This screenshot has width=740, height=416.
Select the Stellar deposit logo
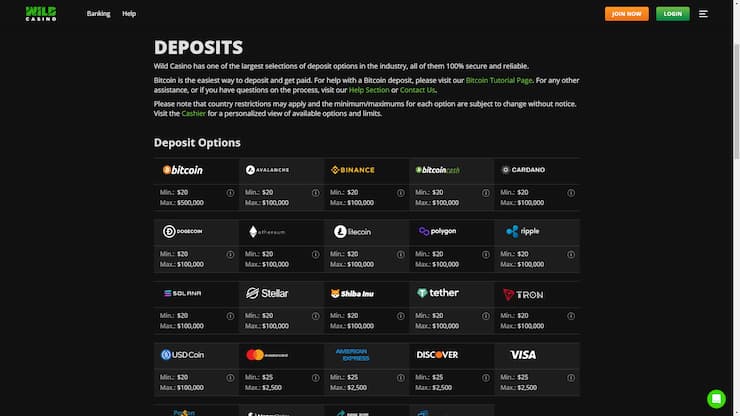[267, 293]
